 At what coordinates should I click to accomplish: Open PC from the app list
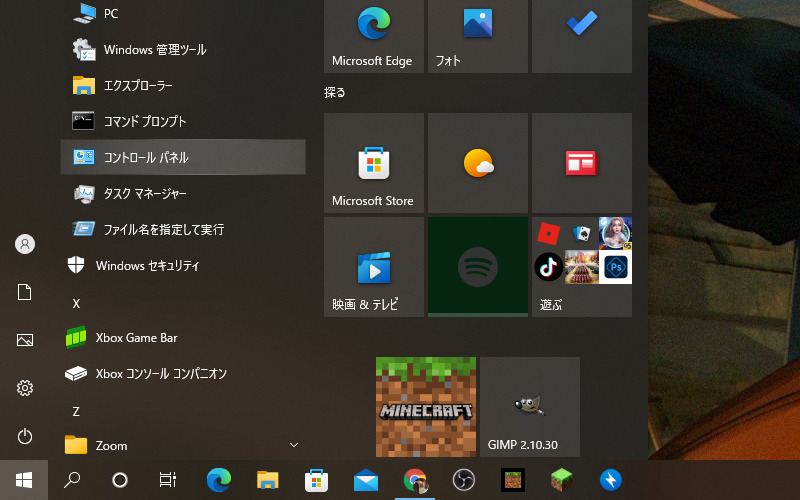point(183,13)
